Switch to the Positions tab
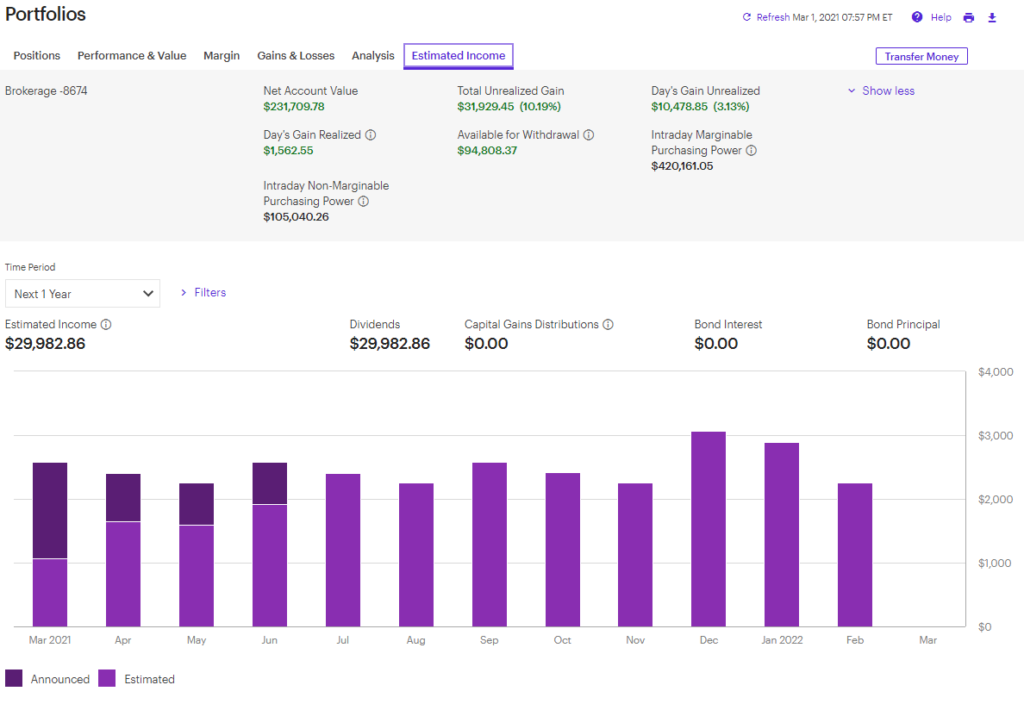The height and width of the screenshot is (710, 1024). point(37,56)
